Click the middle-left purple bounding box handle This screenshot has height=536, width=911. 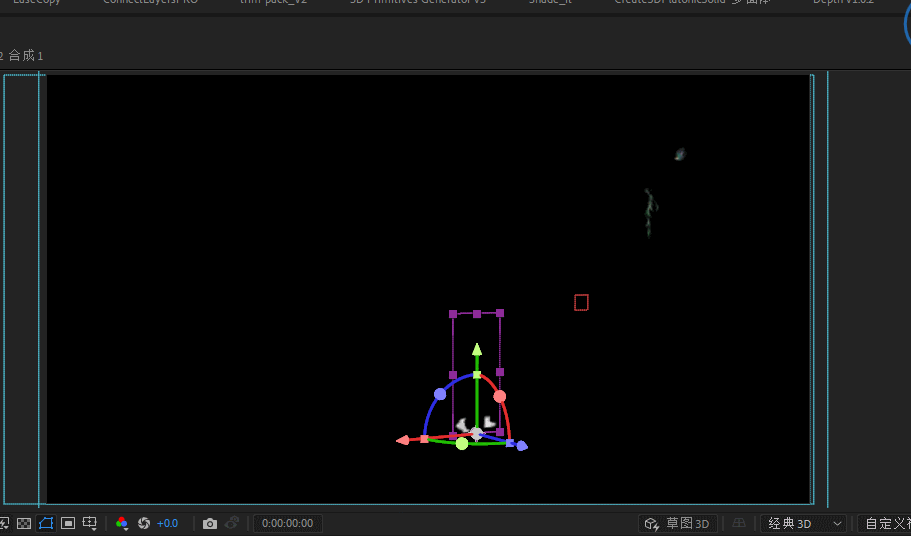pyautogui.click(x=453, y=375)
